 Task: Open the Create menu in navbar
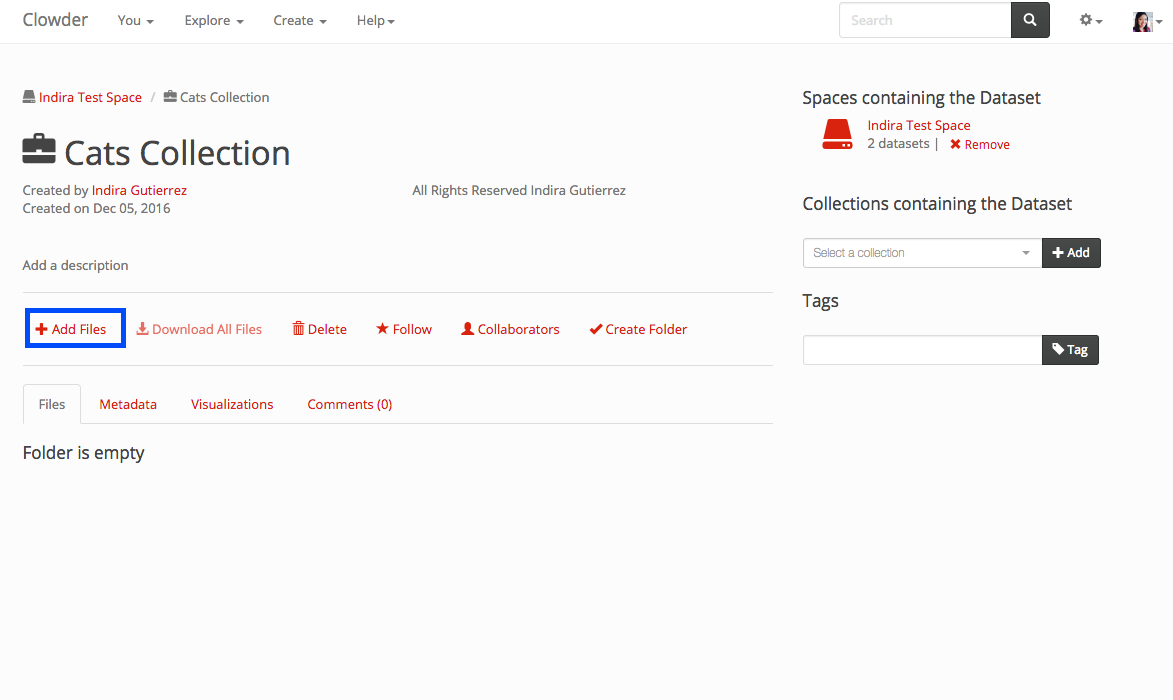pos(300,21)
